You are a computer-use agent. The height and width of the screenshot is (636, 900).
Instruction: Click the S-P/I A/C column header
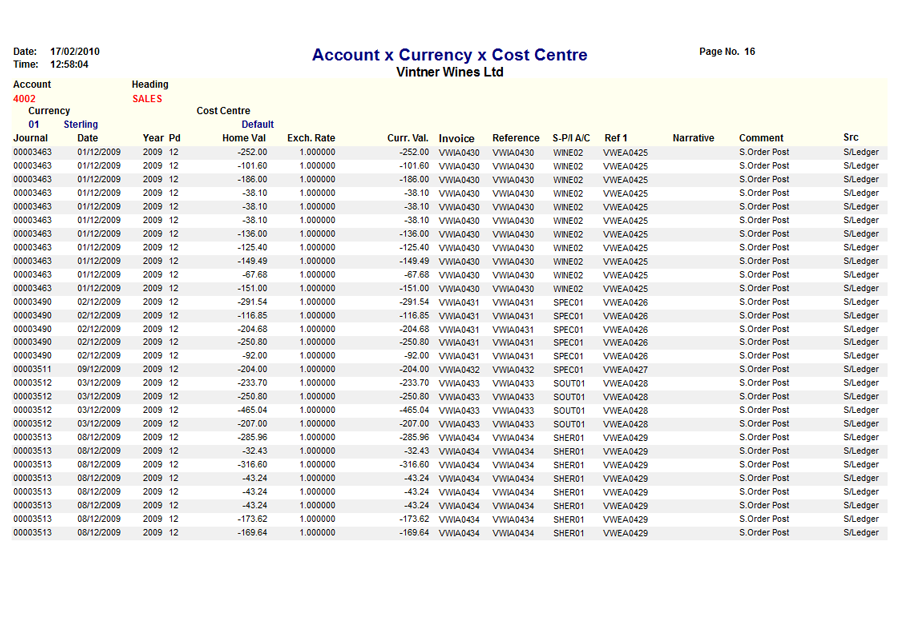point(571,138)
